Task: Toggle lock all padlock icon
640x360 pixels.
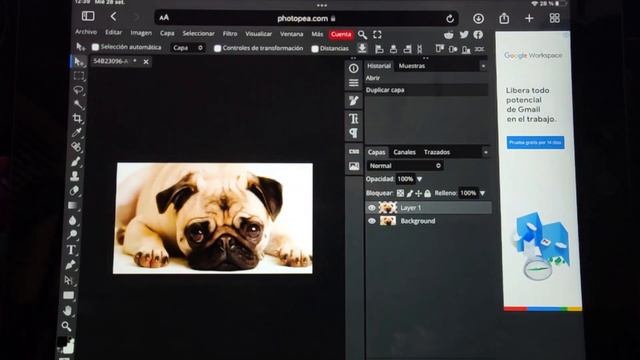Action: 427,193
